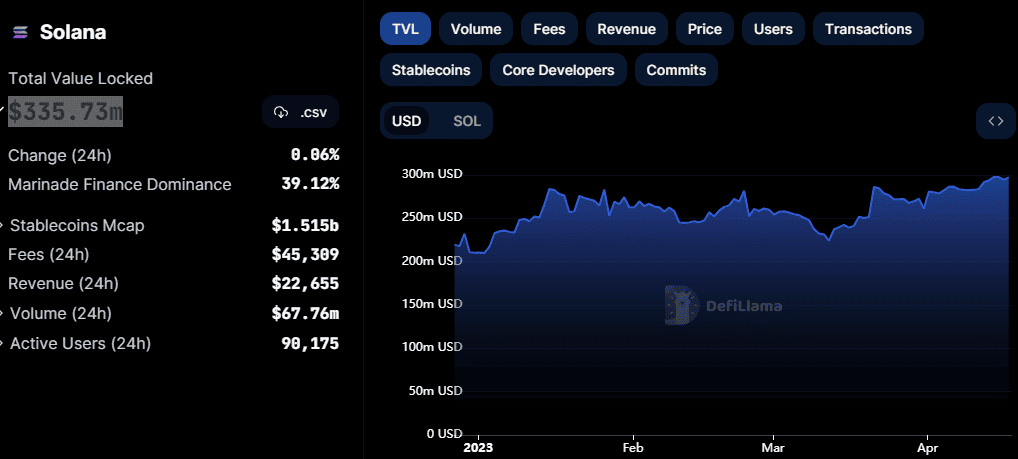Toggle the Transactions chart series
Screen dimensions: 1018x459
pos(868,29)
